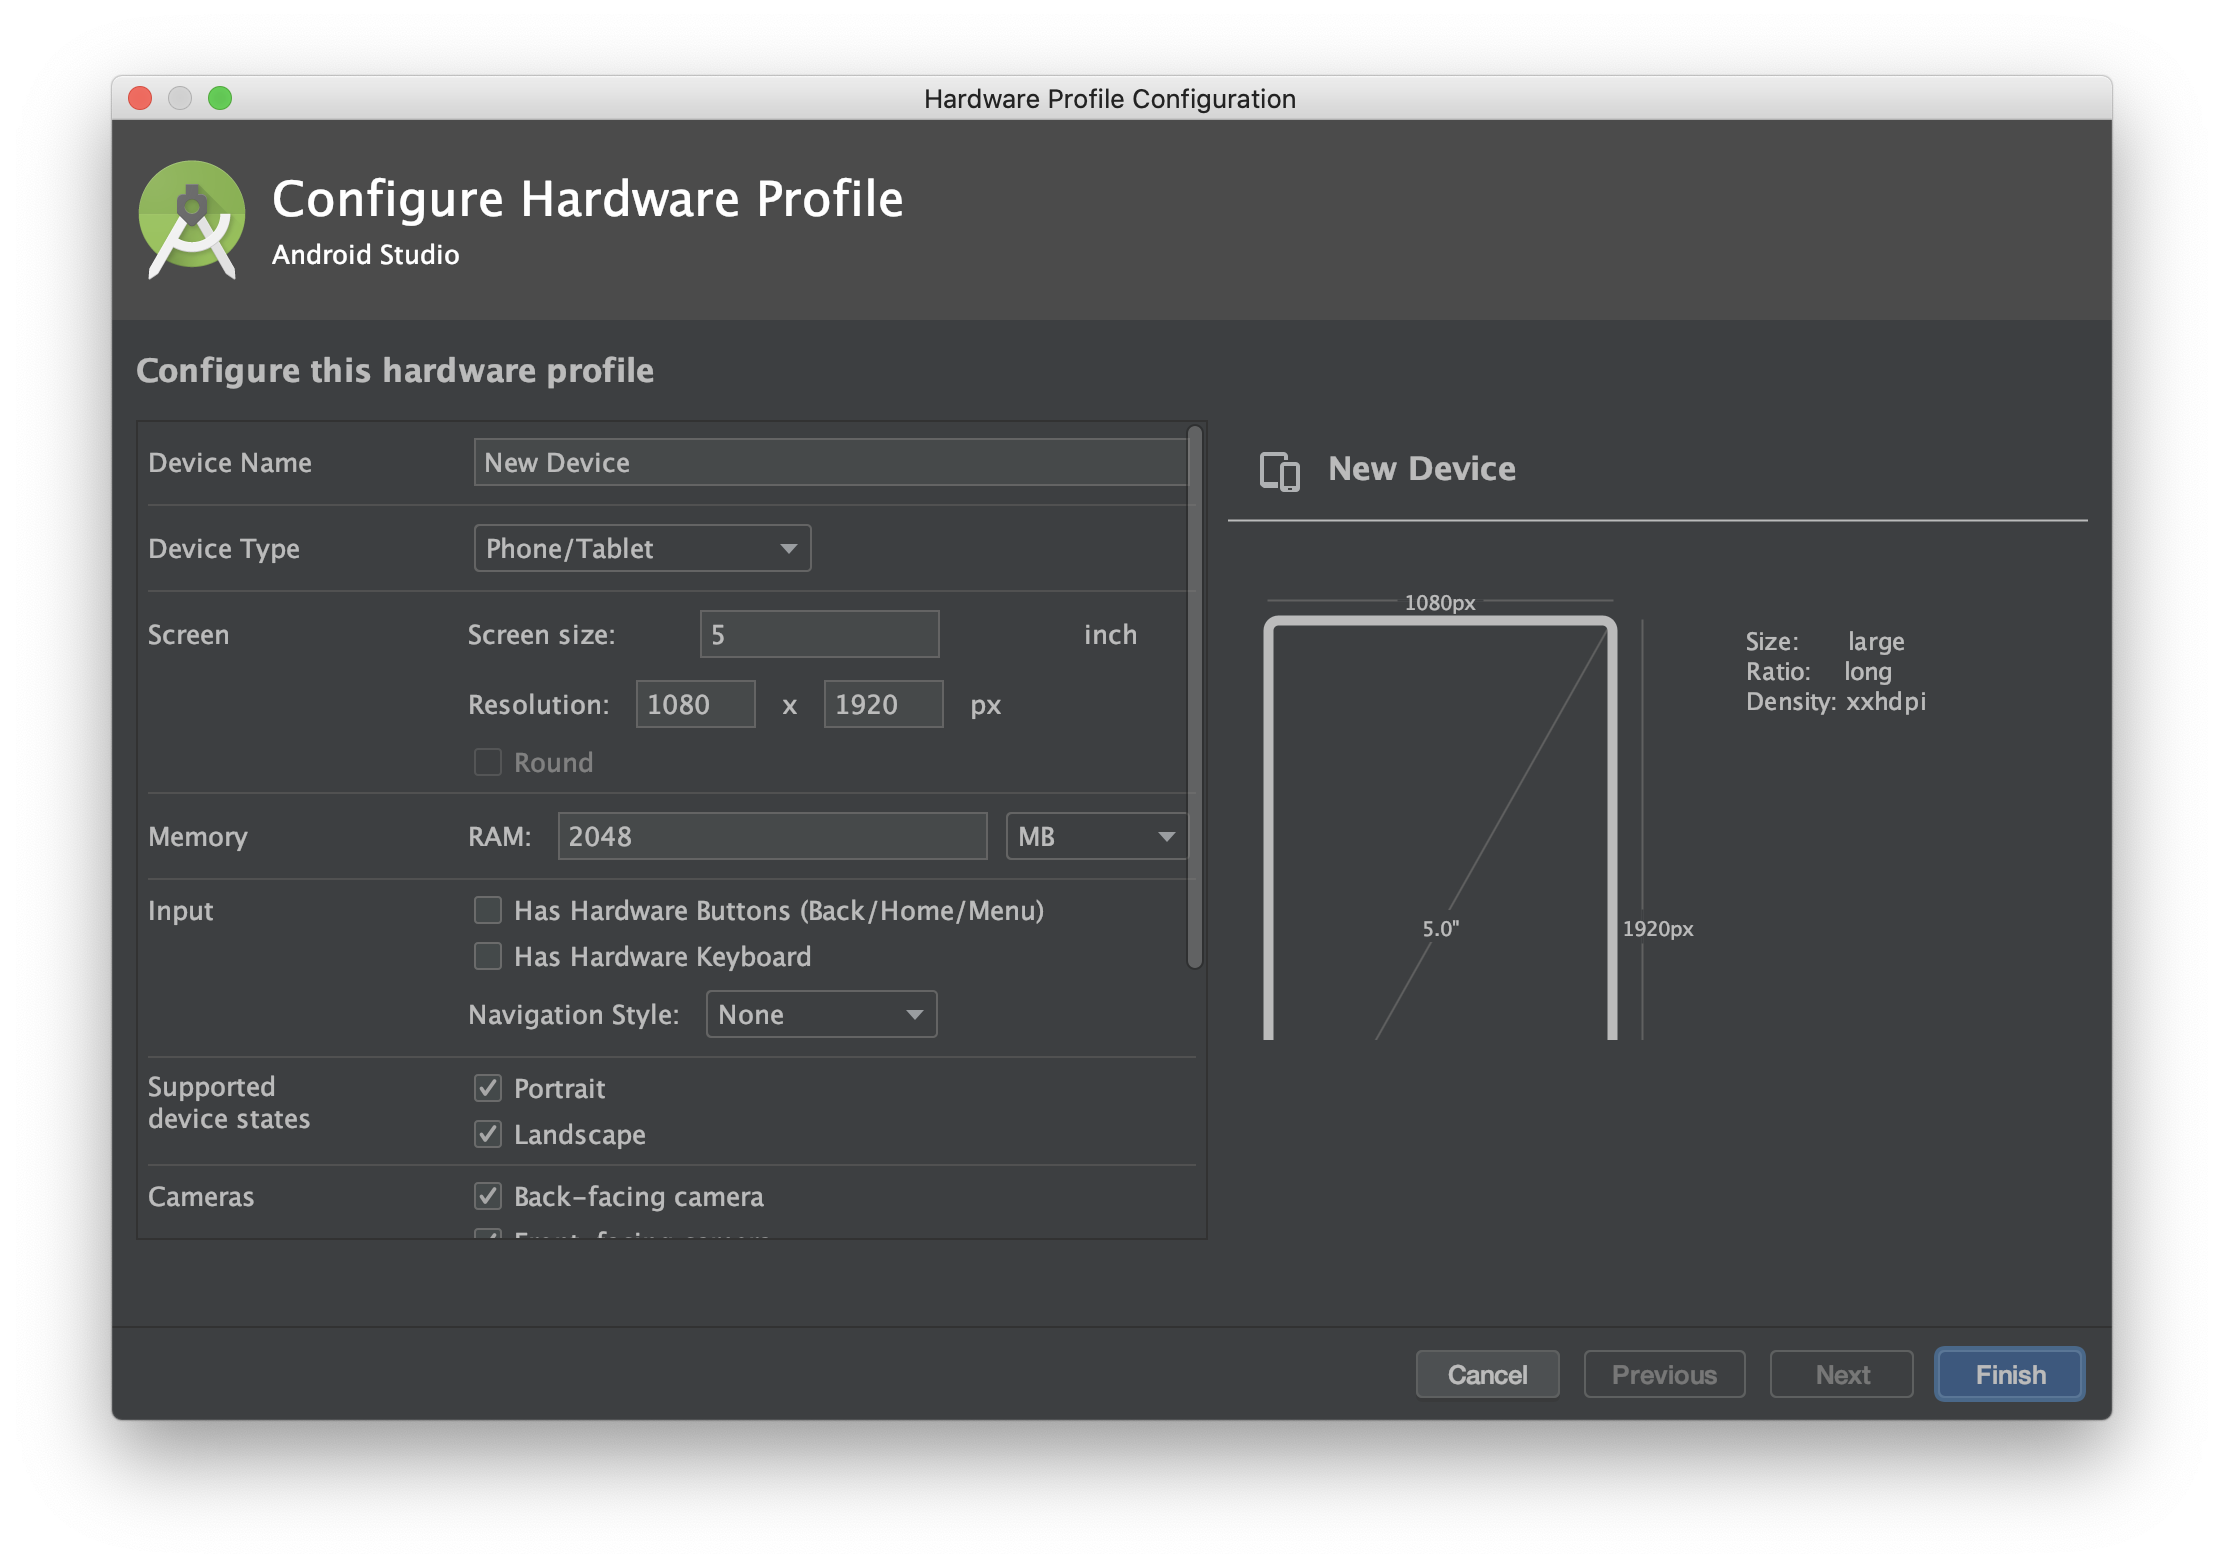The image size is (2224, 1568).
Task: Select the 1080 resolution width field
Action: 695,704
